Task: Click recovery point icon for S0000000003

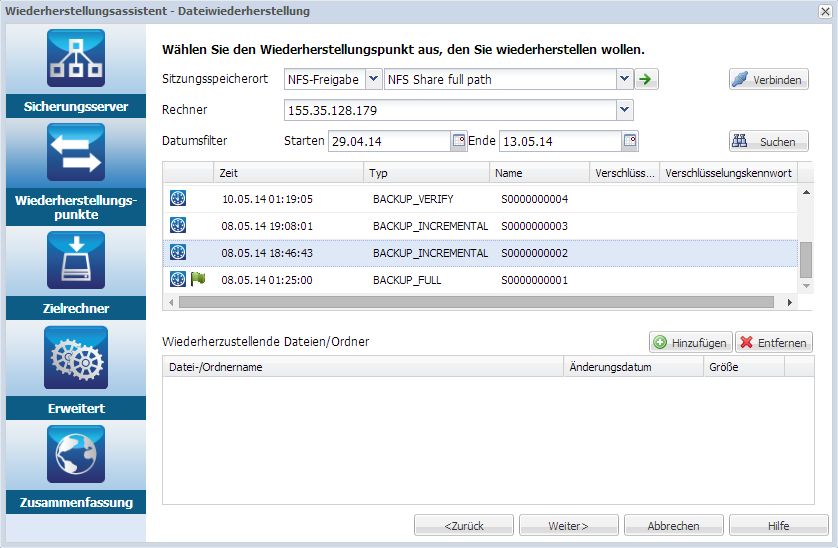Action: click(178, 225)
